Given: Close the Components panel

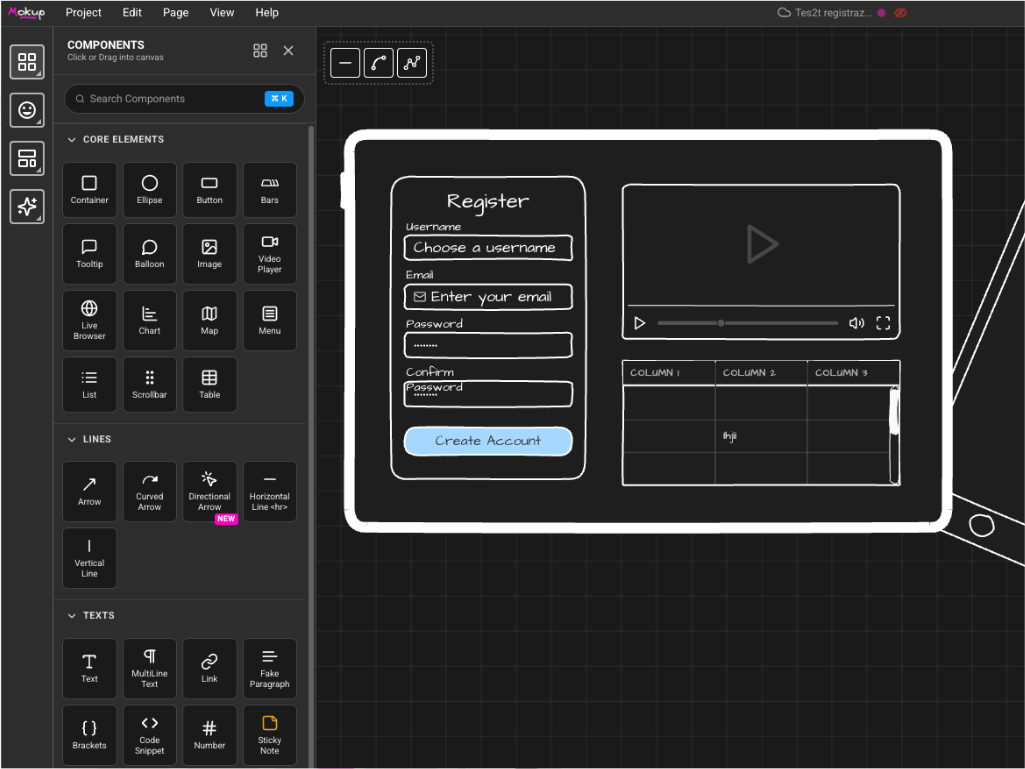Looking at the screenshot, I should pyautogui.click(x=288, y=50).
